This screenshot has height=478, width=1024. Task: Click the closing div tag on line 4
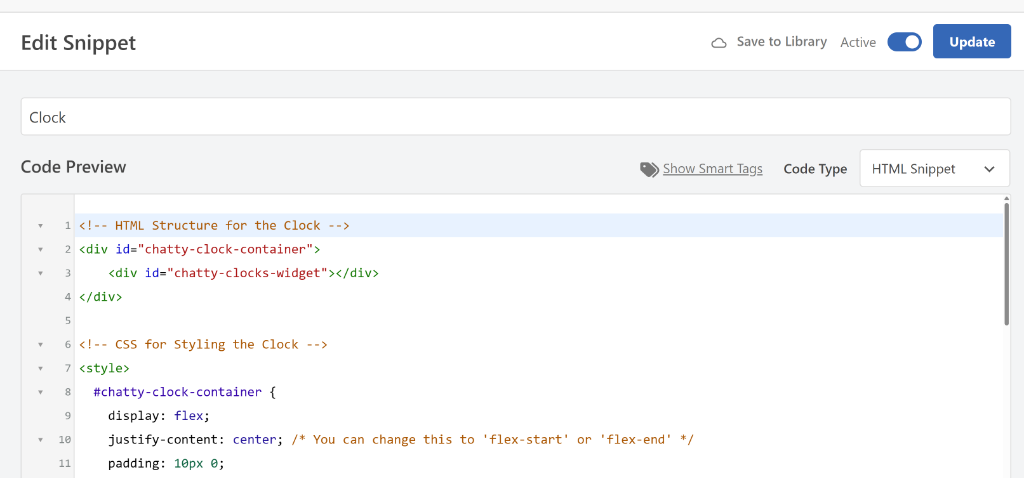pos(99,297)
